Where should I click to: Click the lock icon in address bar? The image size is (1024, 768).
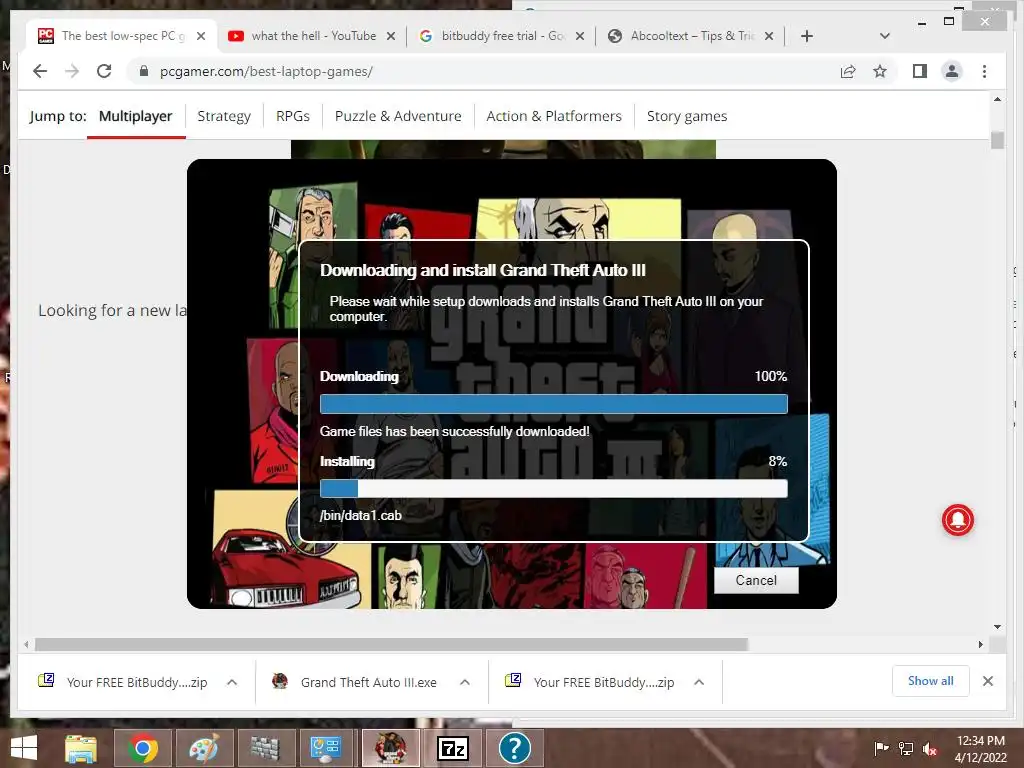pos(144,71)
